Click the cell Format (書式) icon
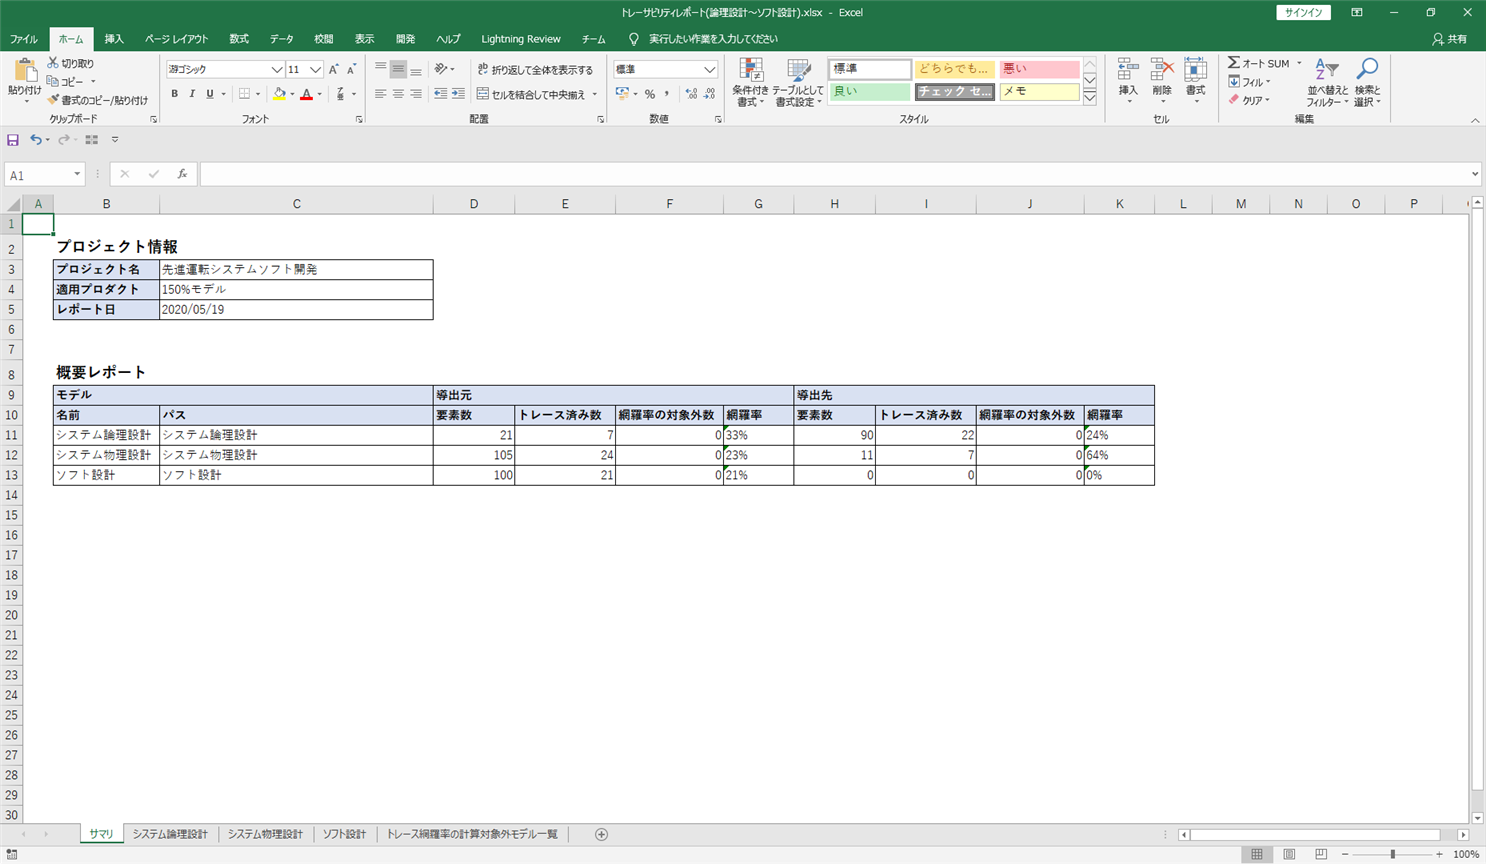This screenshot has width=1486, height=864. [1195, 70]
